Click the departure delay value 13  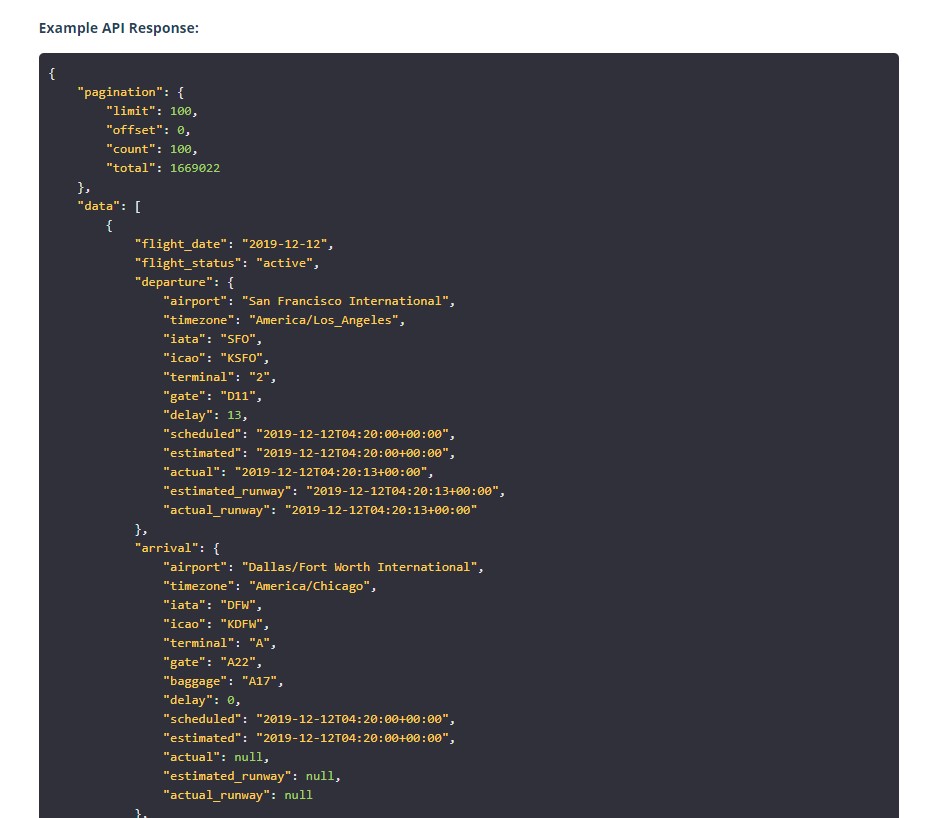point(235,415)
